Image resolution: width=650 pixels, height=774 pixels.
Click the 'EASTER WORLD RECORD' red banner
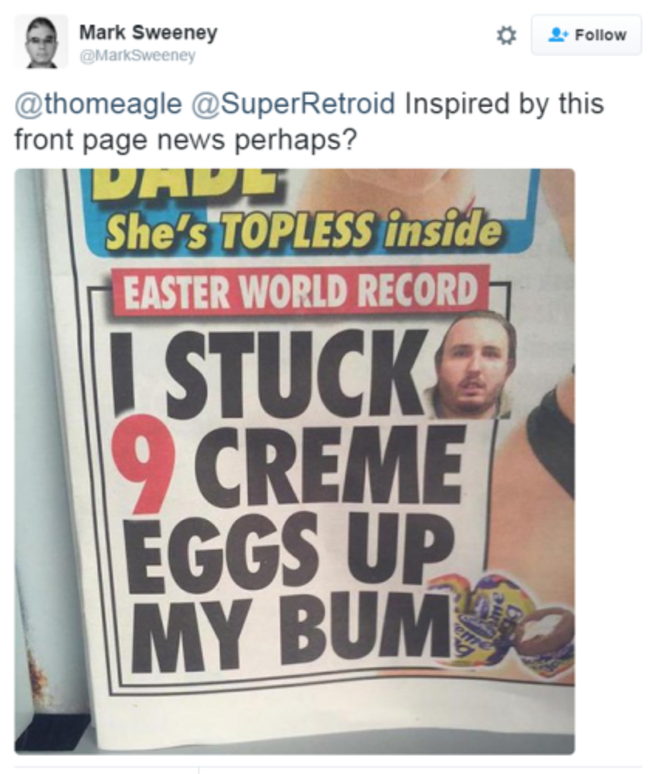pos(301,291)
